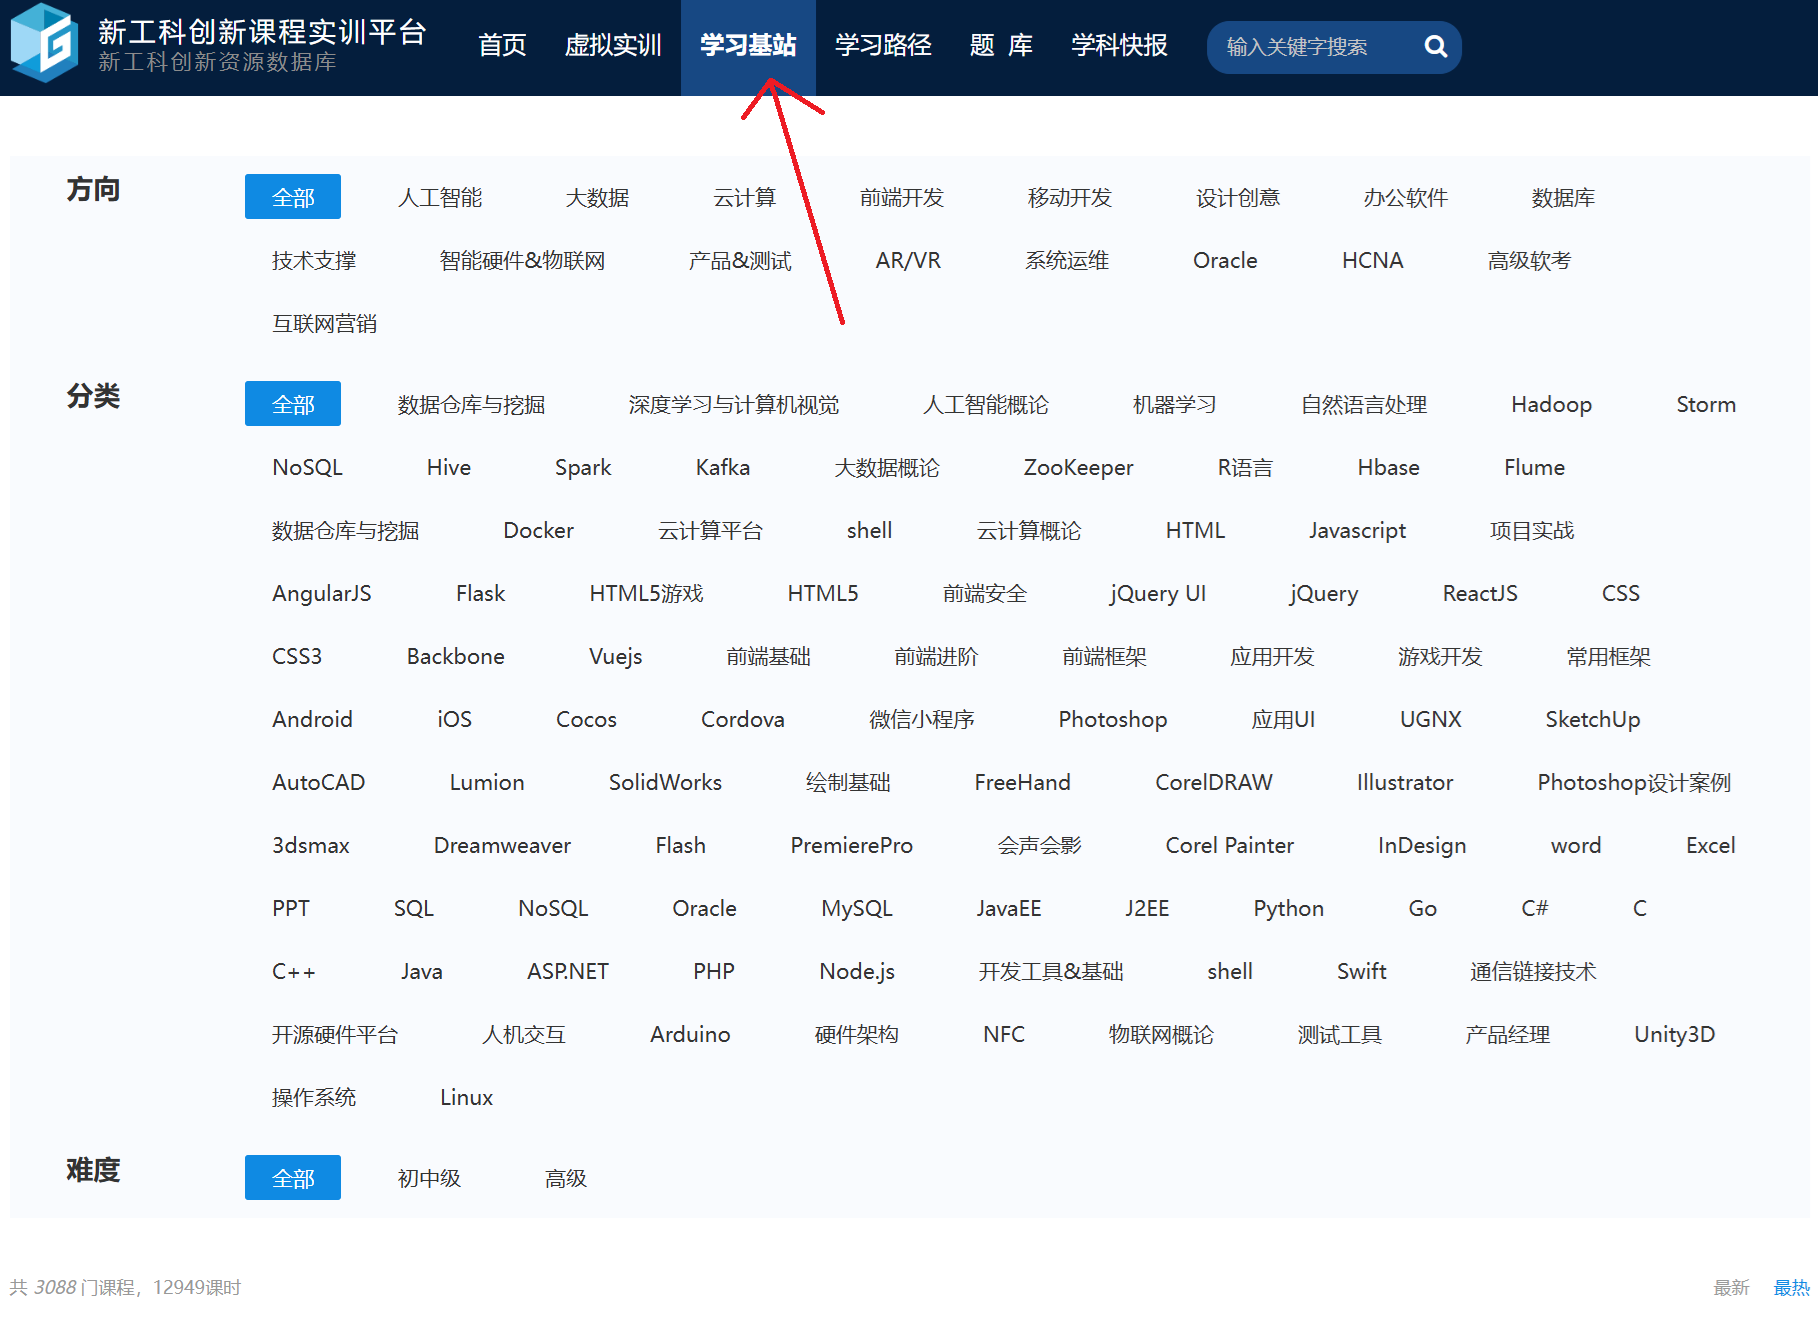This screenshot has width=1818, height=1318.
Task: Choose the 深度学习与计算机视觉 category
Action: click(x=734, y=404)
